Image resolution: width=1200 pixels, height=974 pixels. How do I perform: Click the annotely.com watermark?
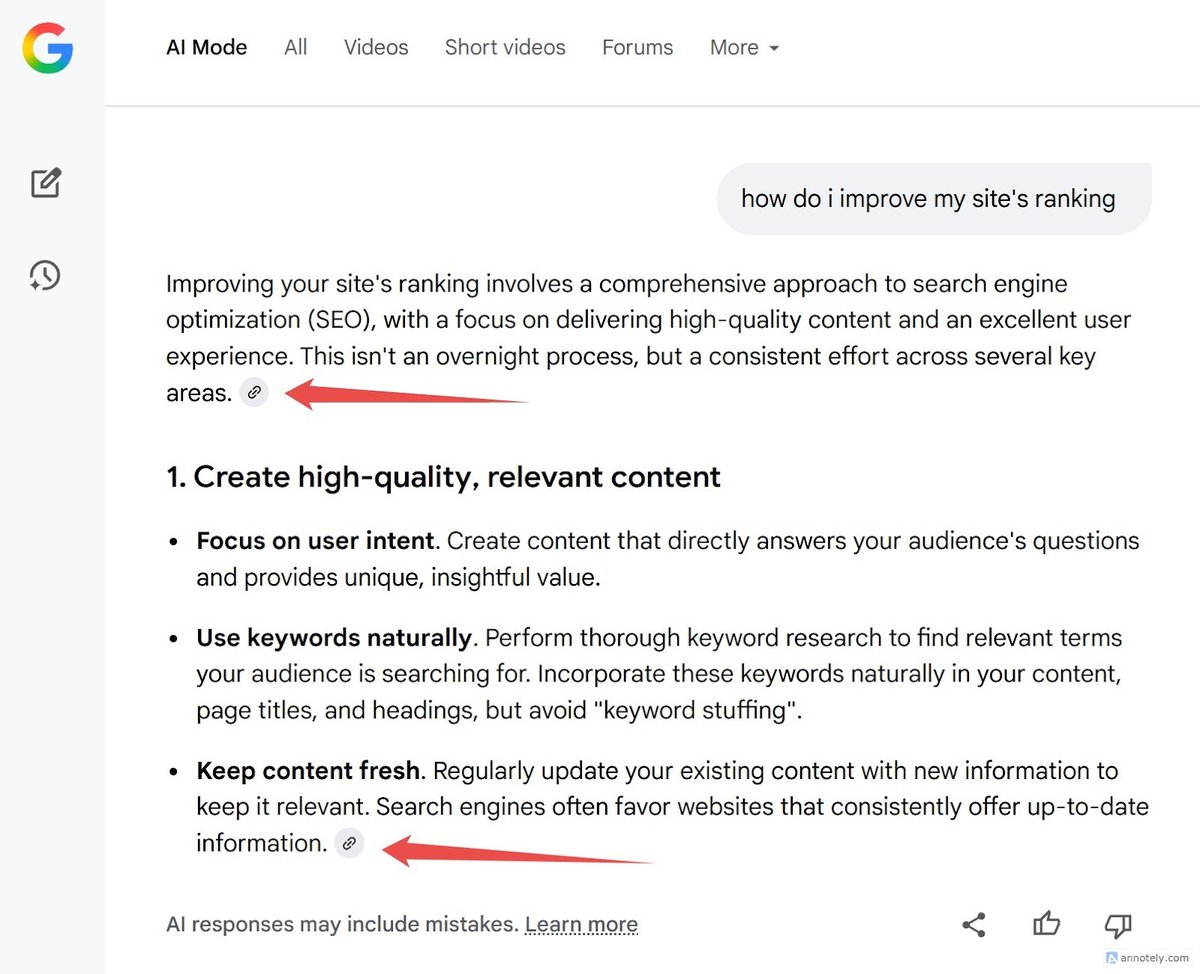pos(1150,957)
